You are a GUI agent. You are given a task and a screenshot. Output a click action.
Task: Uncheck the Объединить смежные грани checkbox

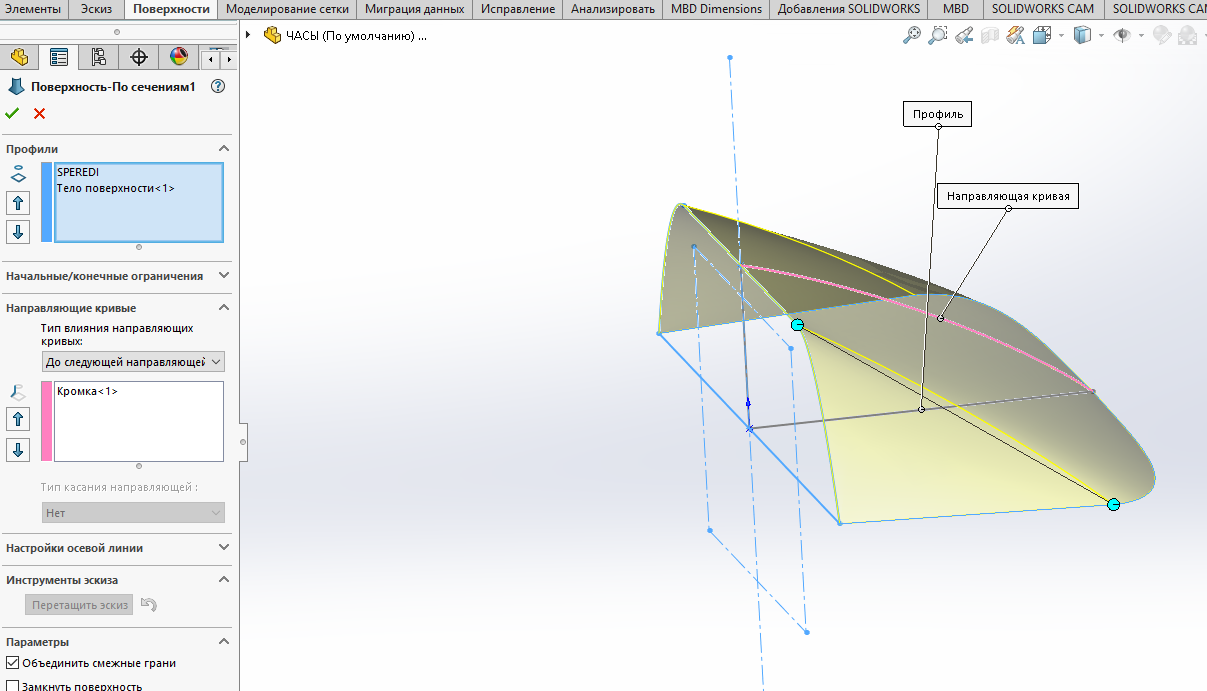pyautogui.click(x=12, y=663)
